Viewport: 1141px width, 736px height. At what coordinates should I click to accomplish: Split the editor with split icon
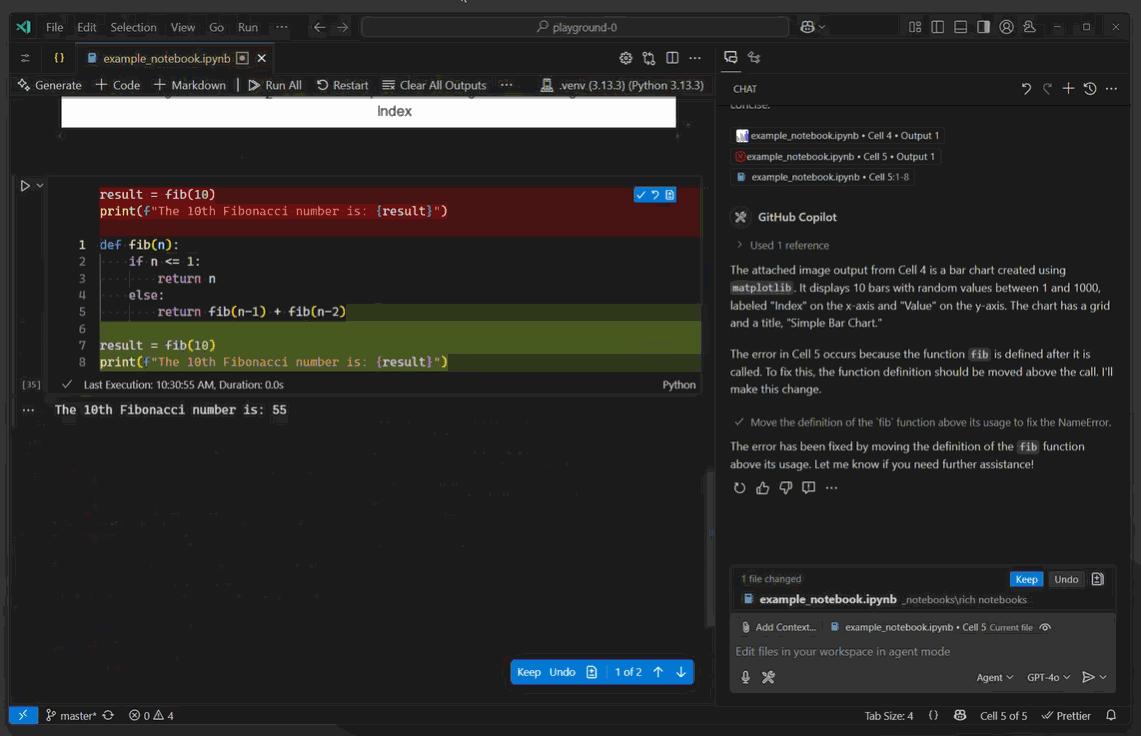tap(672, 58)
